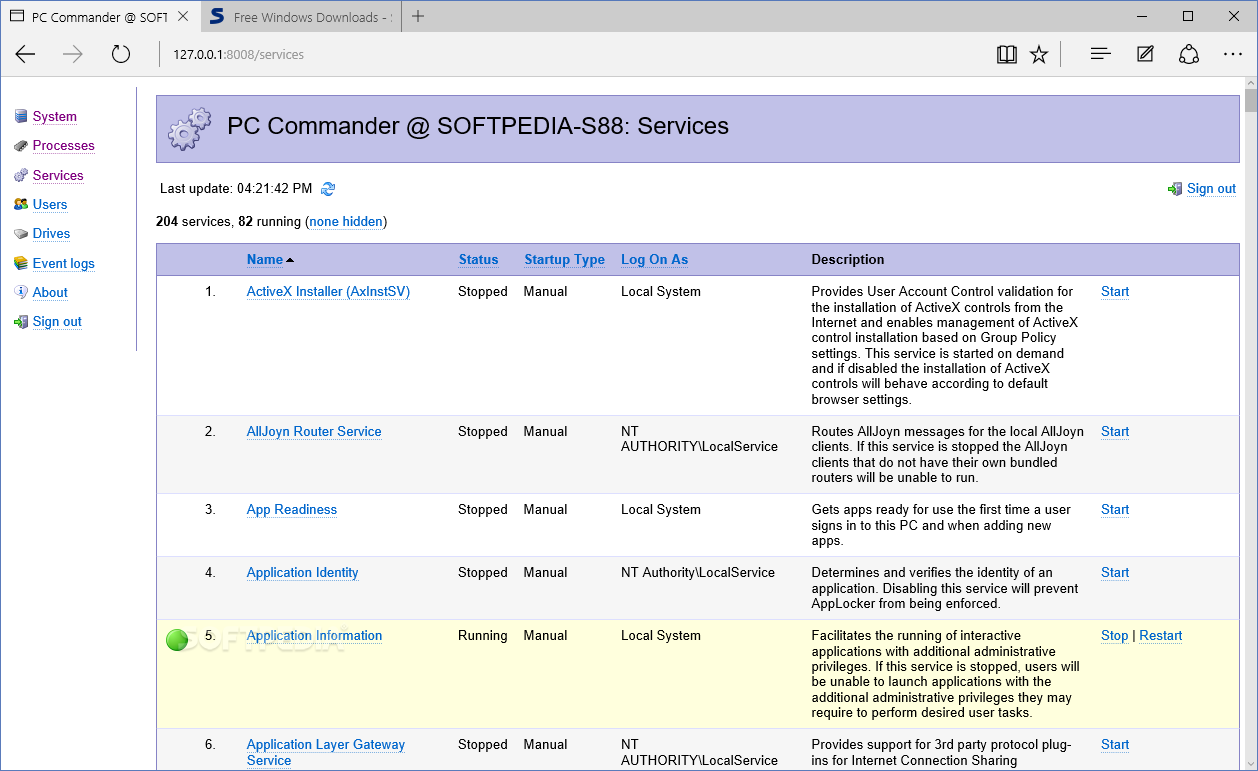Screen dimensions: 1258x771
Task: Click the green running indicator for Application Information
Action: pyautogui.click(x=177, y=640)
